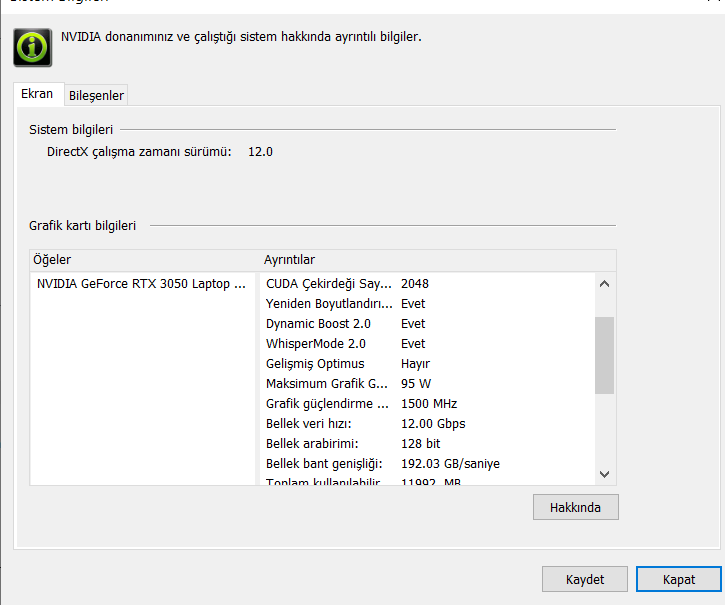725x605 pixels.
Task: Select NVIDIA GeForce RTX 3050 Laptop item
Action: (141, 284)
